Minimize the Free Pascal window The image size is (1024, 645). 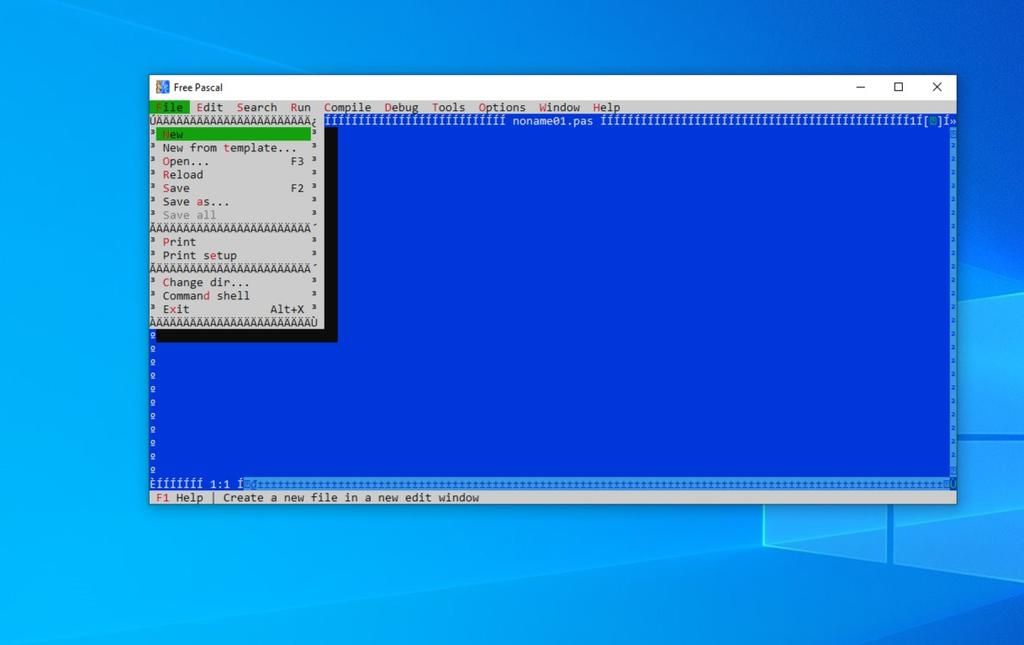pos(861,87)
